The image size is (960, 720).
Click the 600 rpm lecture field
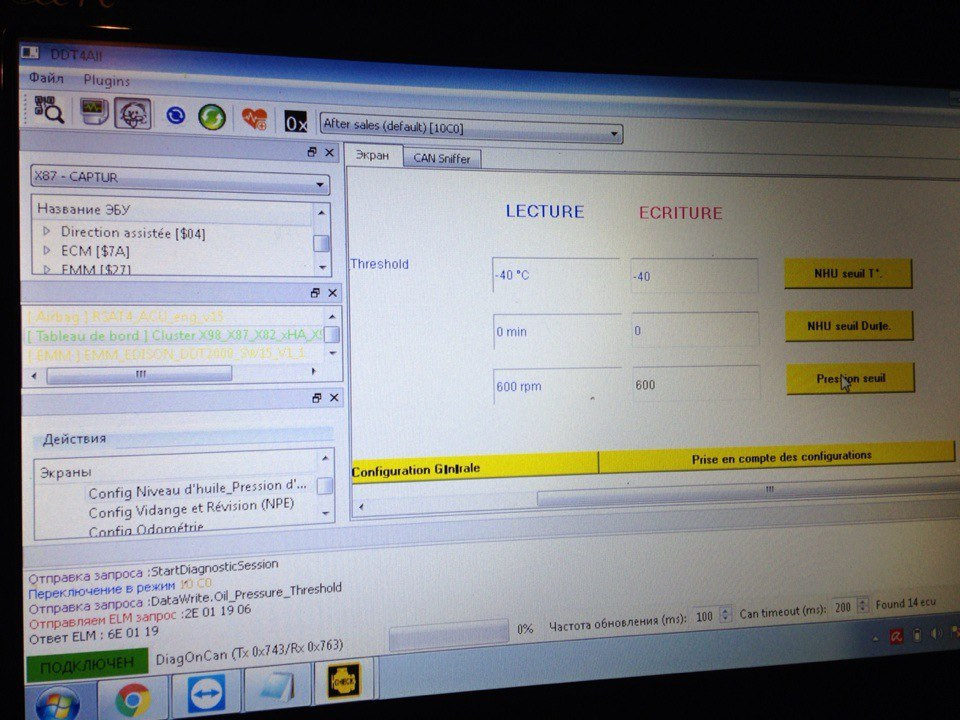point(557,386)
